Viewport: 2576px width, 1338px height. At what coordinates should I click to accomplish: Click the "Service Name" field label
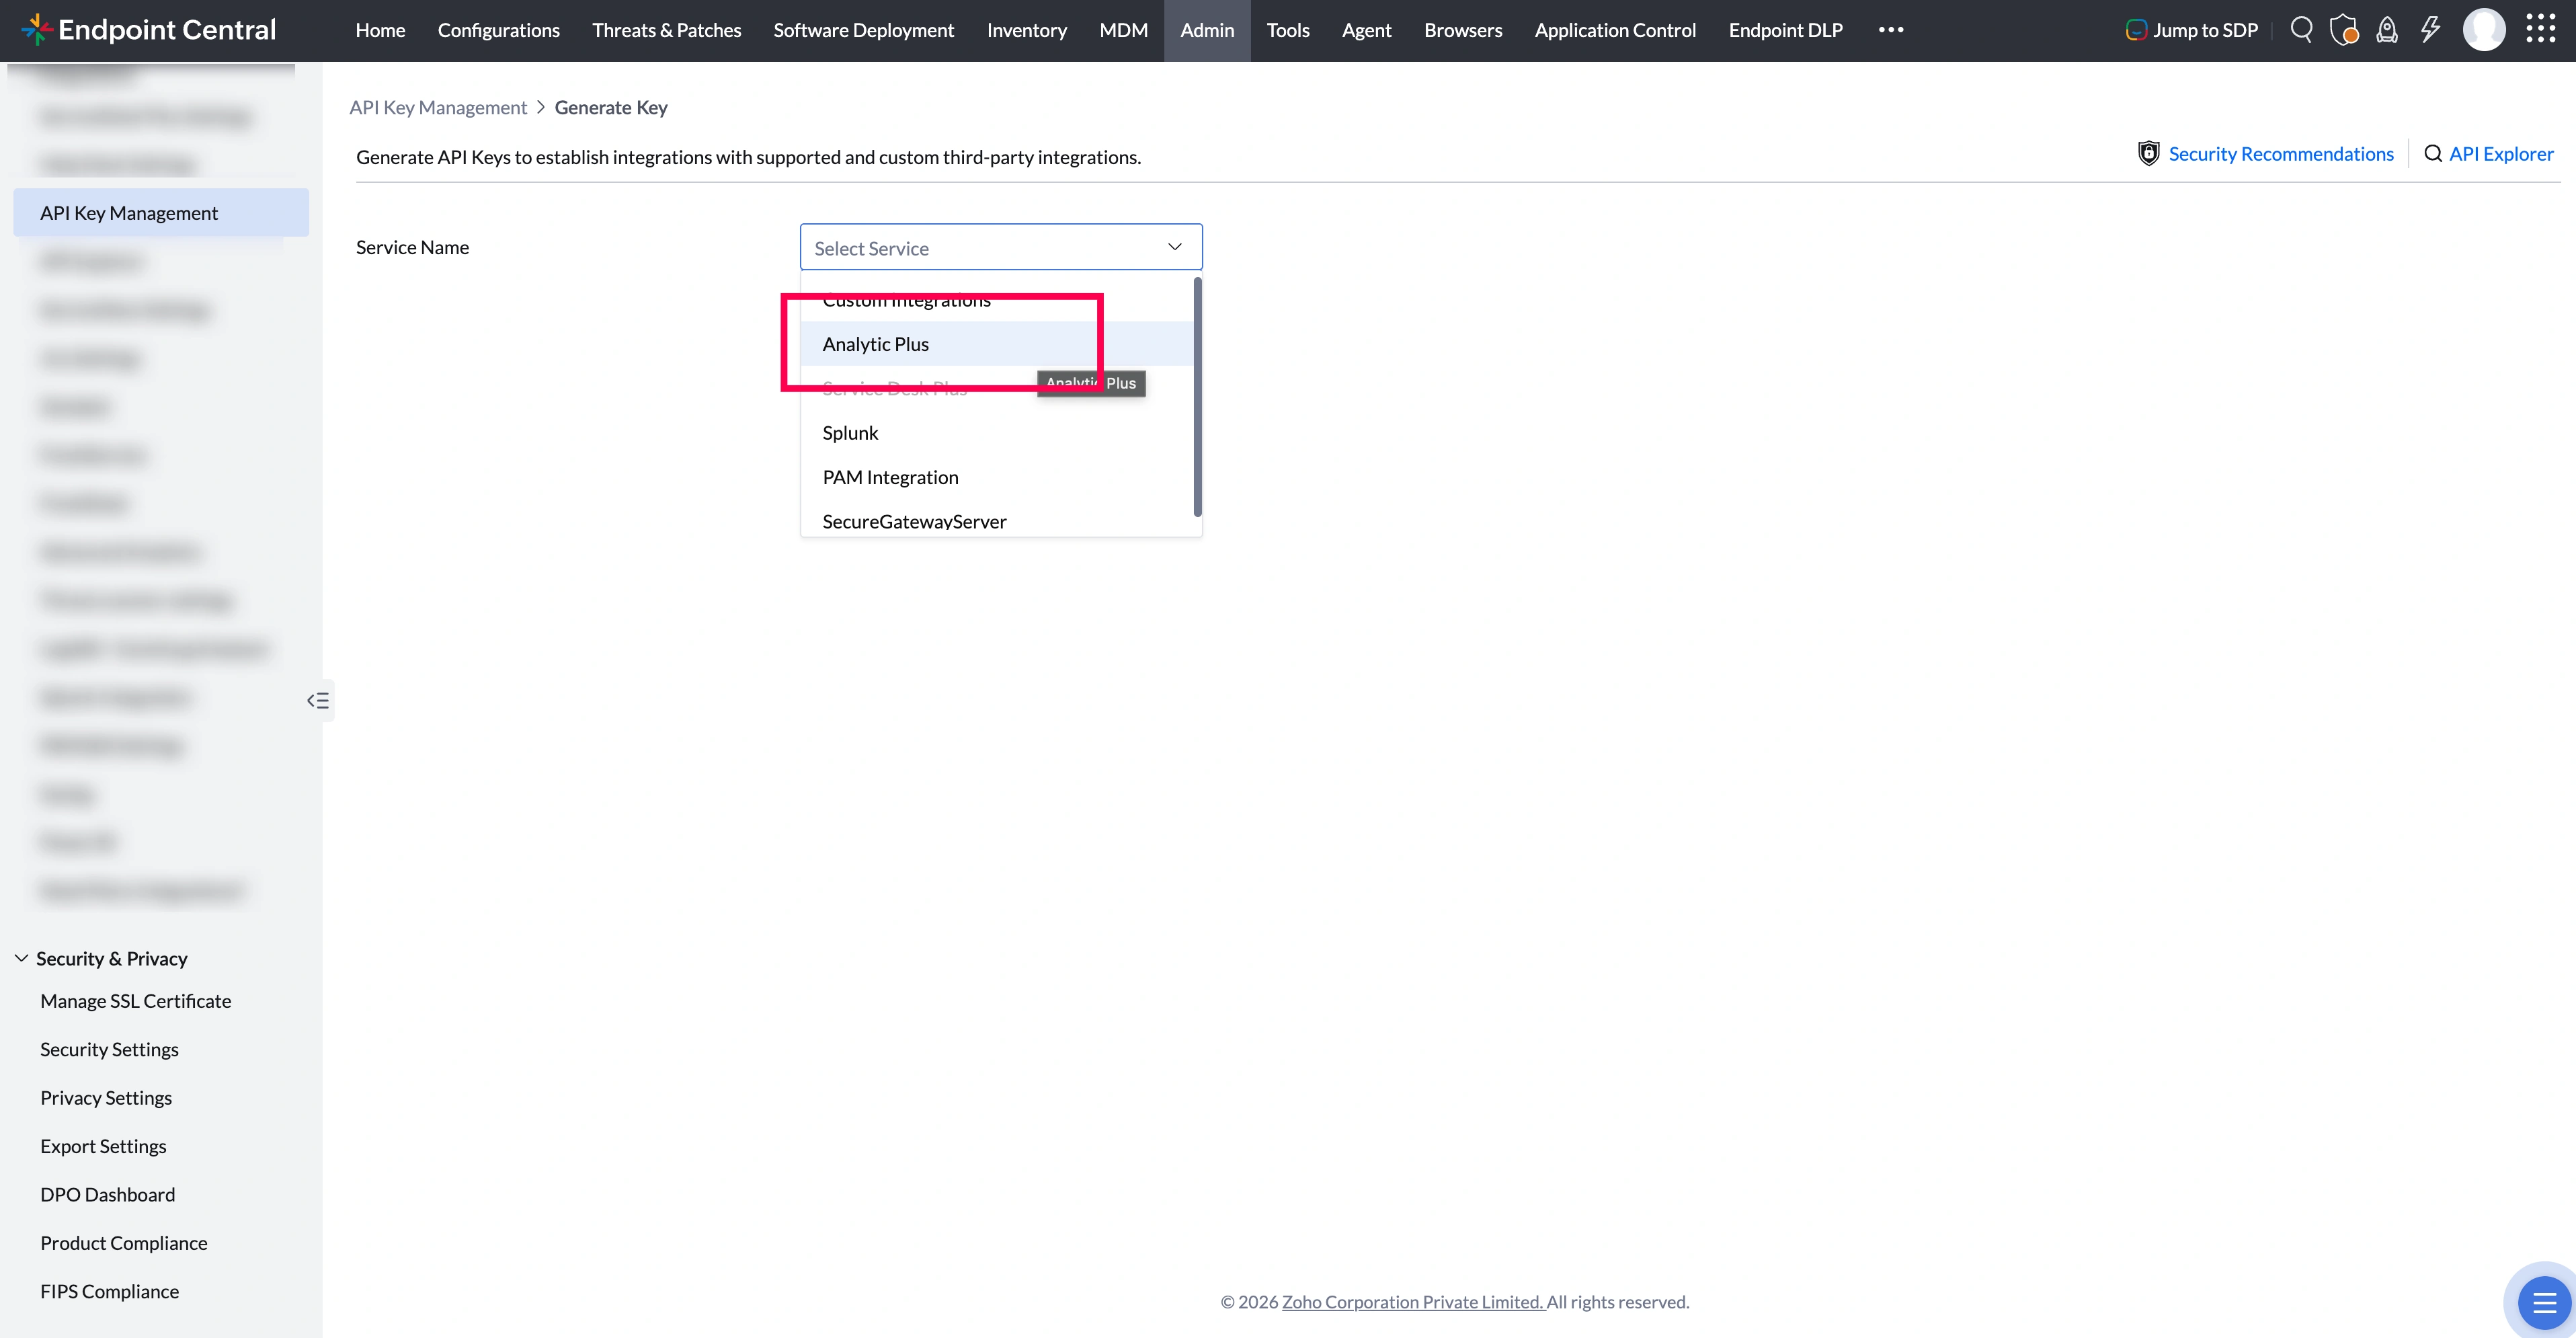[x=412, y=247]
